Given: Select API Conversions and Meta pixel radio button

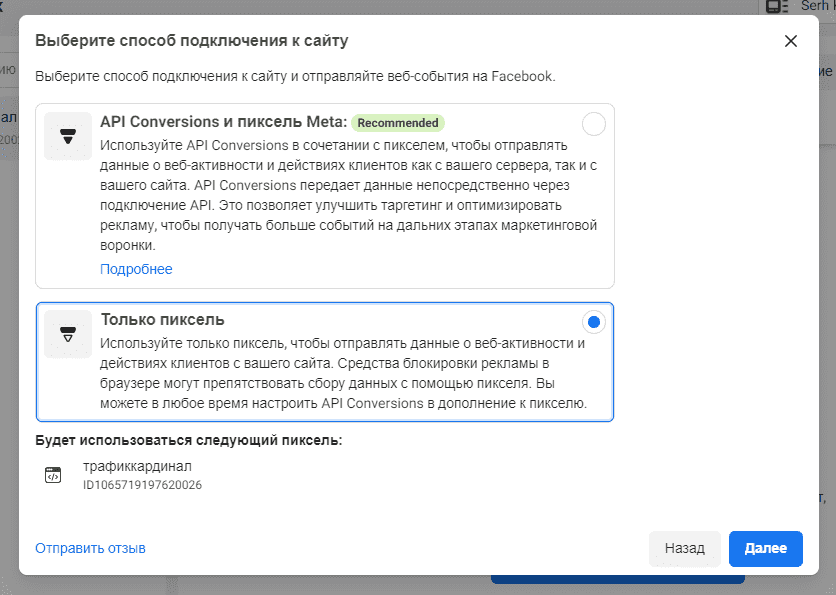Looking at the screenshot, I should coord(593,124).
